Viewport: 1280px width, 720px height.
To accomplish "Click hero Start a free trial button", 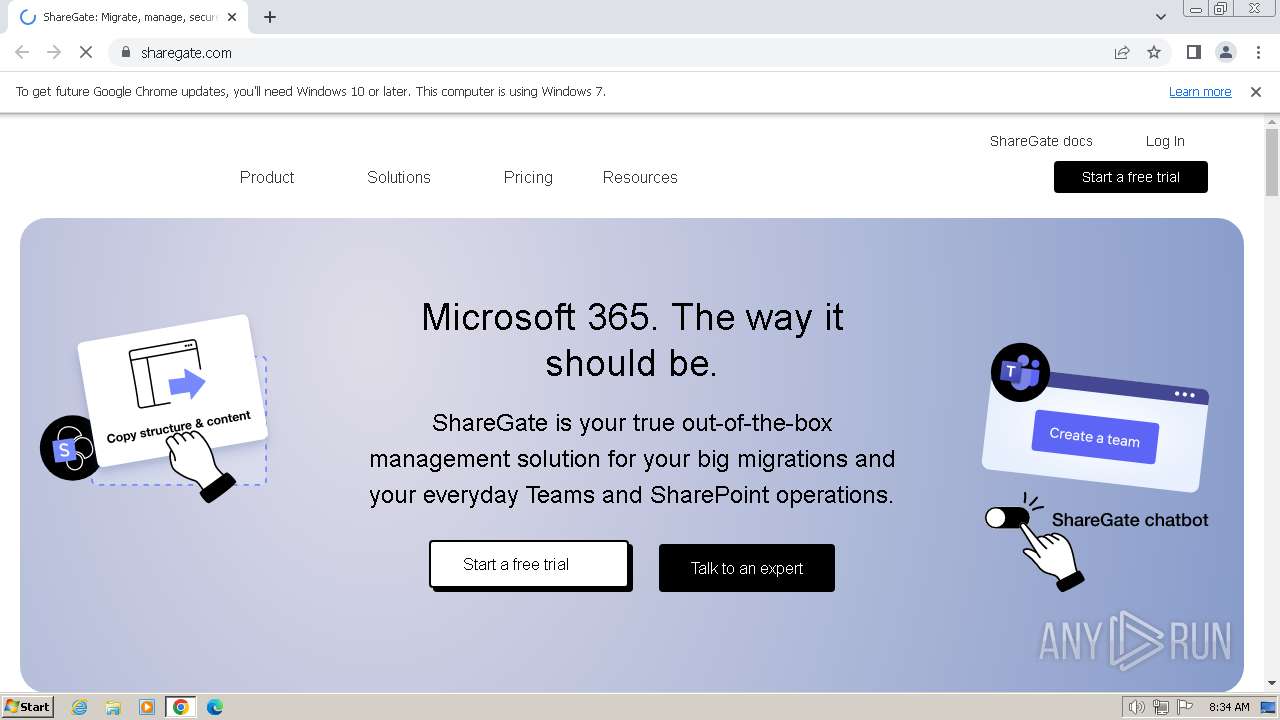I will click(x=529, y=564).
